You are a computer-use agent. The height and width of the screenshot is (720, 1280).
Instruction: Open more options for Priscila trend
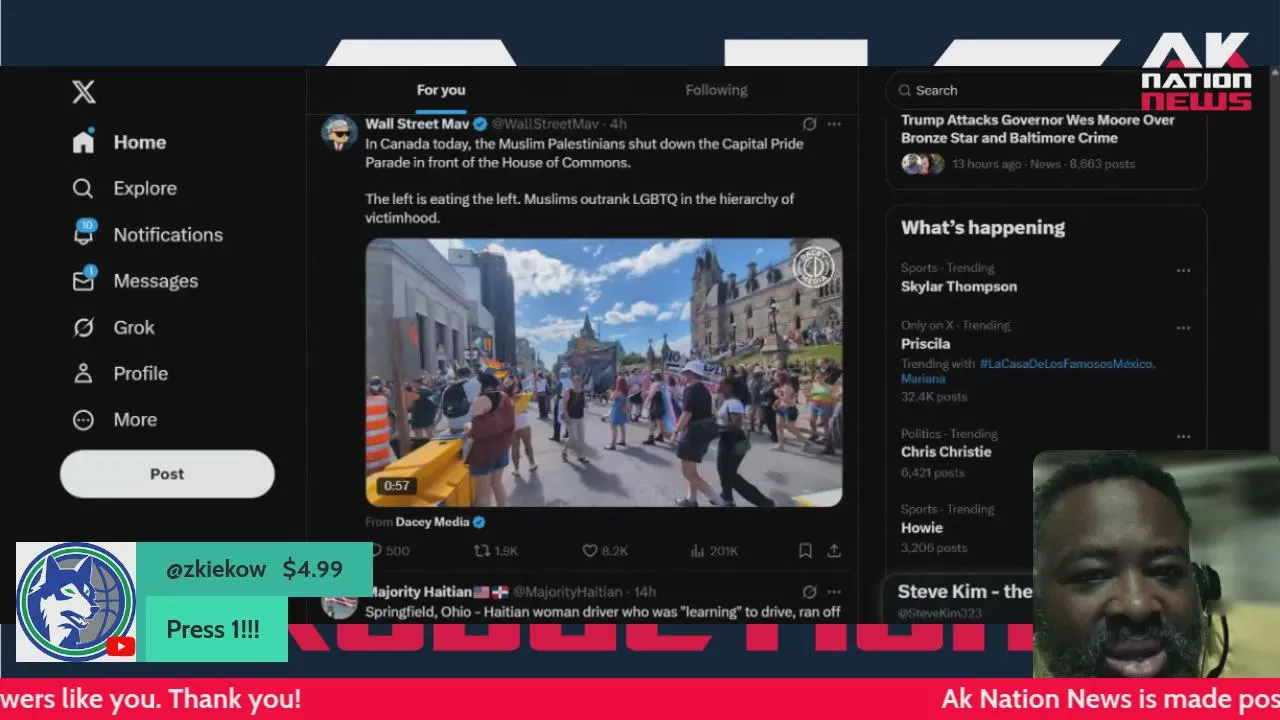1184,328
